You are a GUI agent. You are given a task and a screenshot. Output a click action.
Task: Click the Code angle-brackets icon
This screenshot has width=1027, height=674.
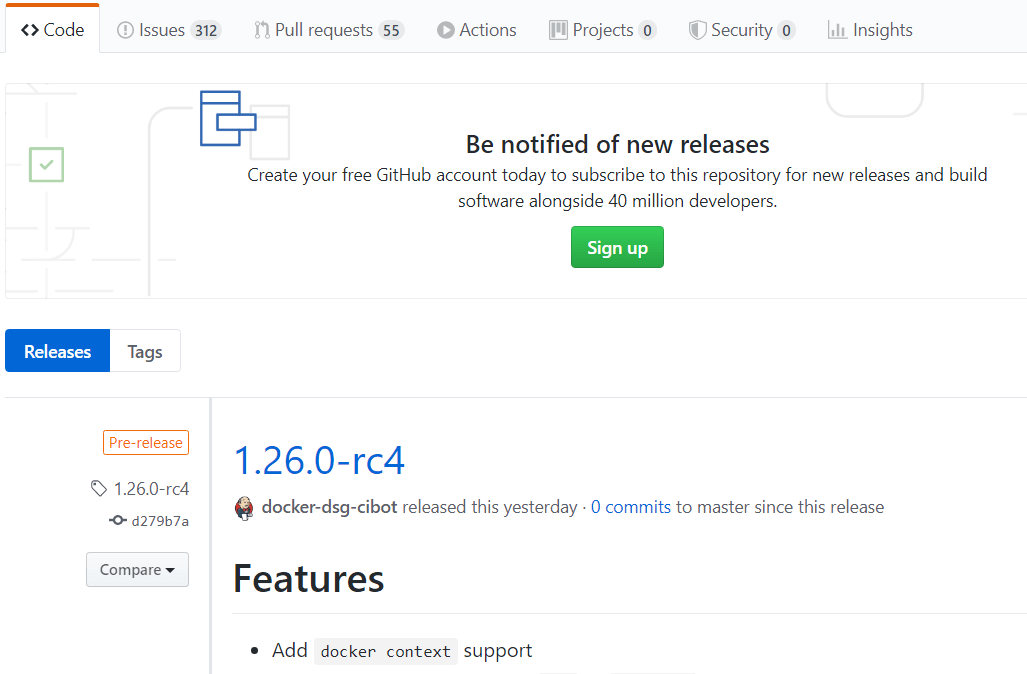click(29, 30)
